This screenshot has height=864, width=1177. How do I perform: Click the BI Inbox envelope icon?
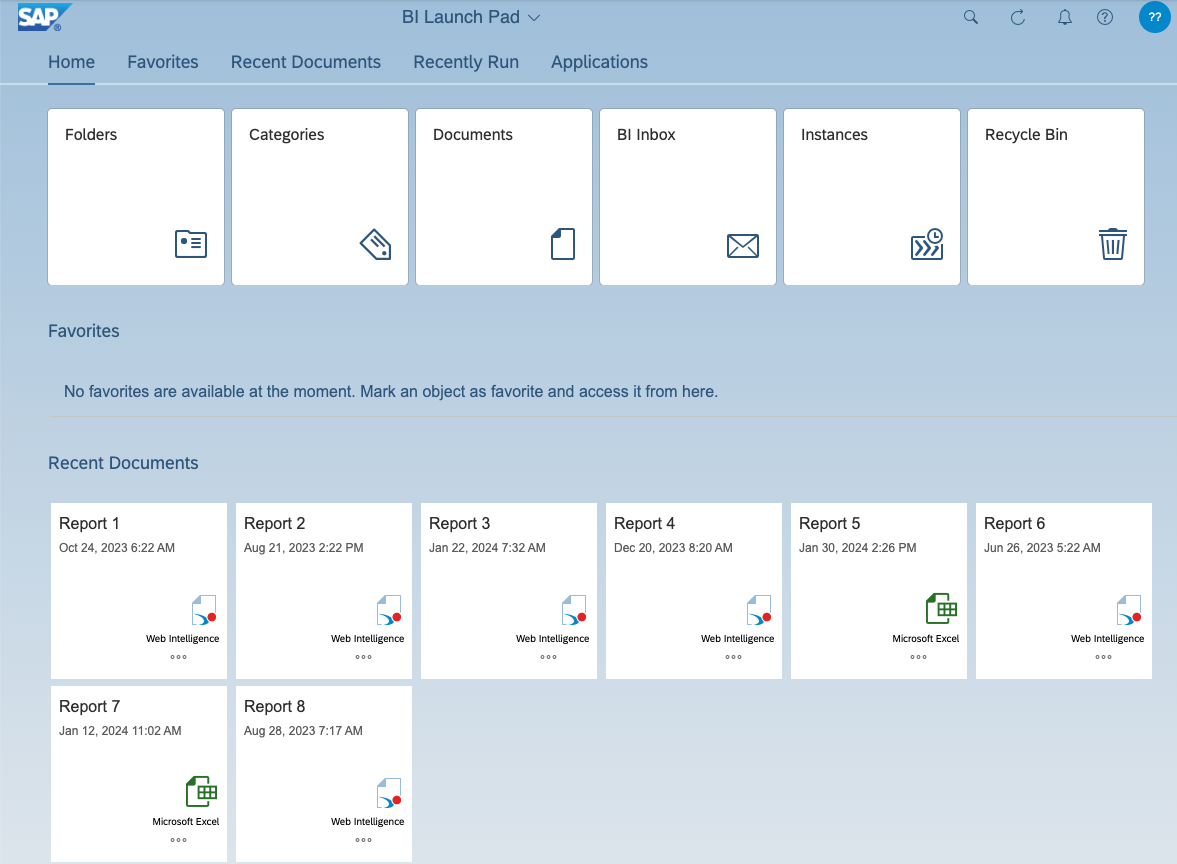point(742,245)
